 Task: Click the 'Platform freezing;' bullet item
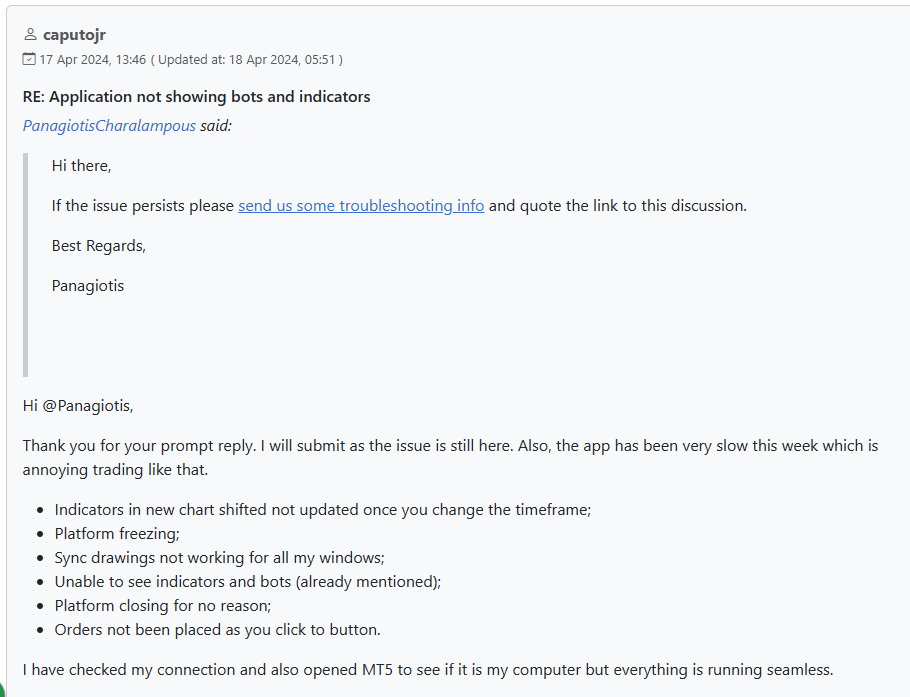click(117, 534)
